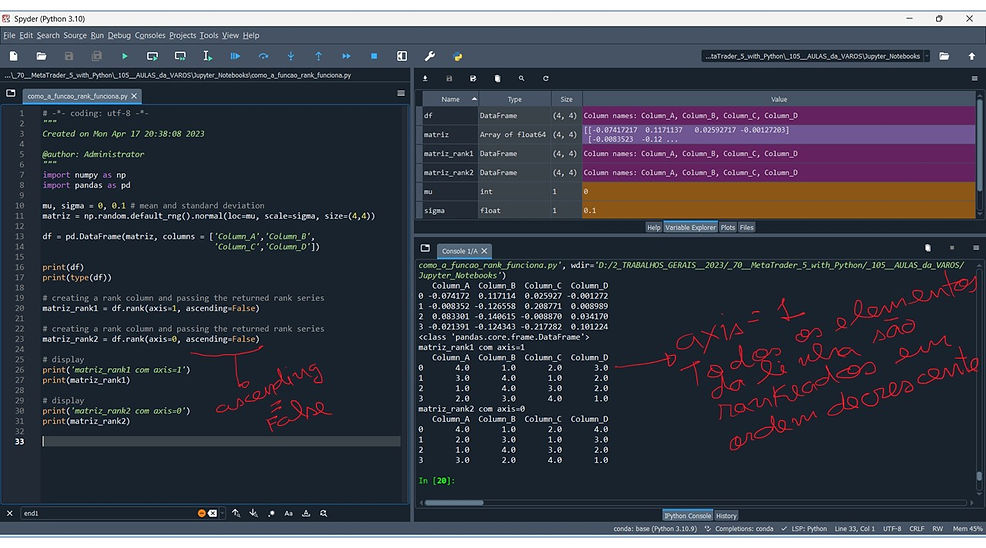This screenshot has height=548, width=986.
Task: Toggle case sensitive search
Action: [x=289, y=513]
